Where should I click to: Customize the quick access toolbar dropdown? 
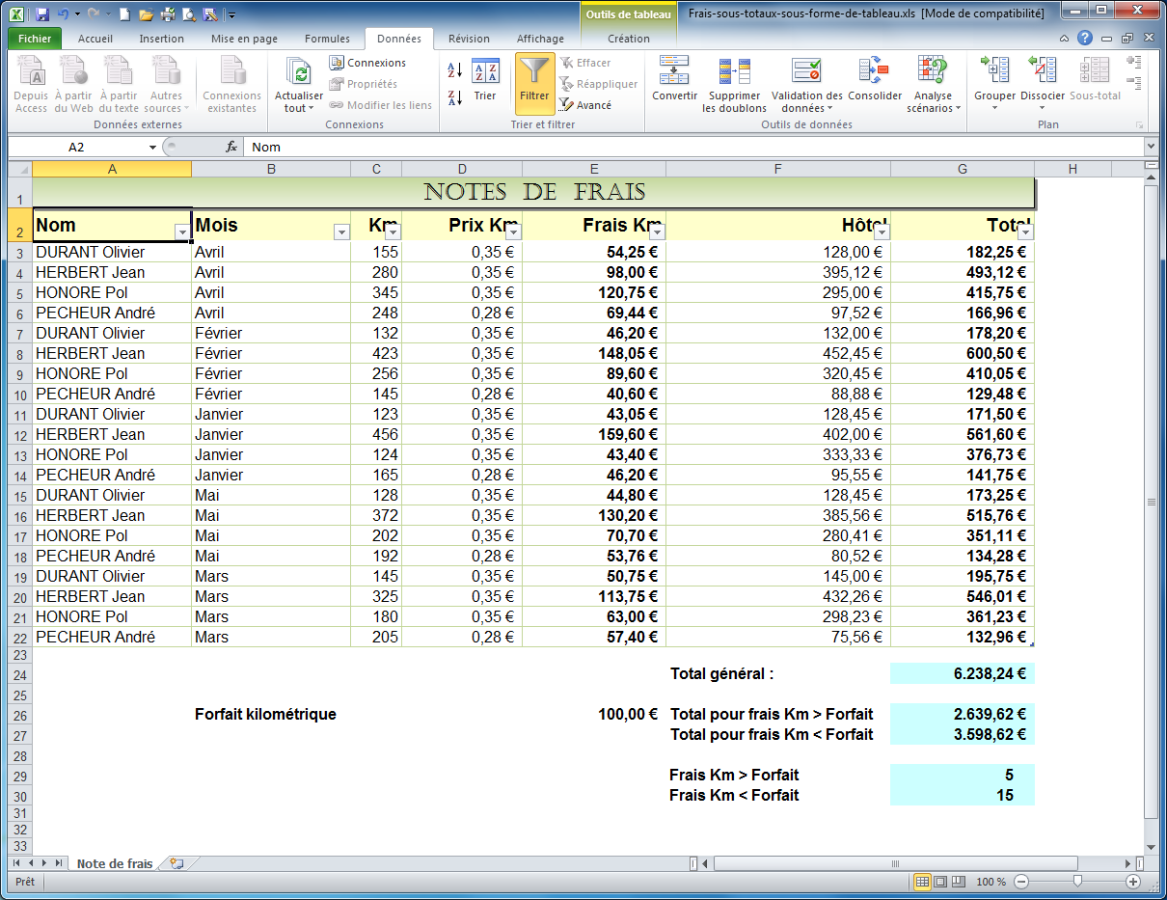point(231,15)
